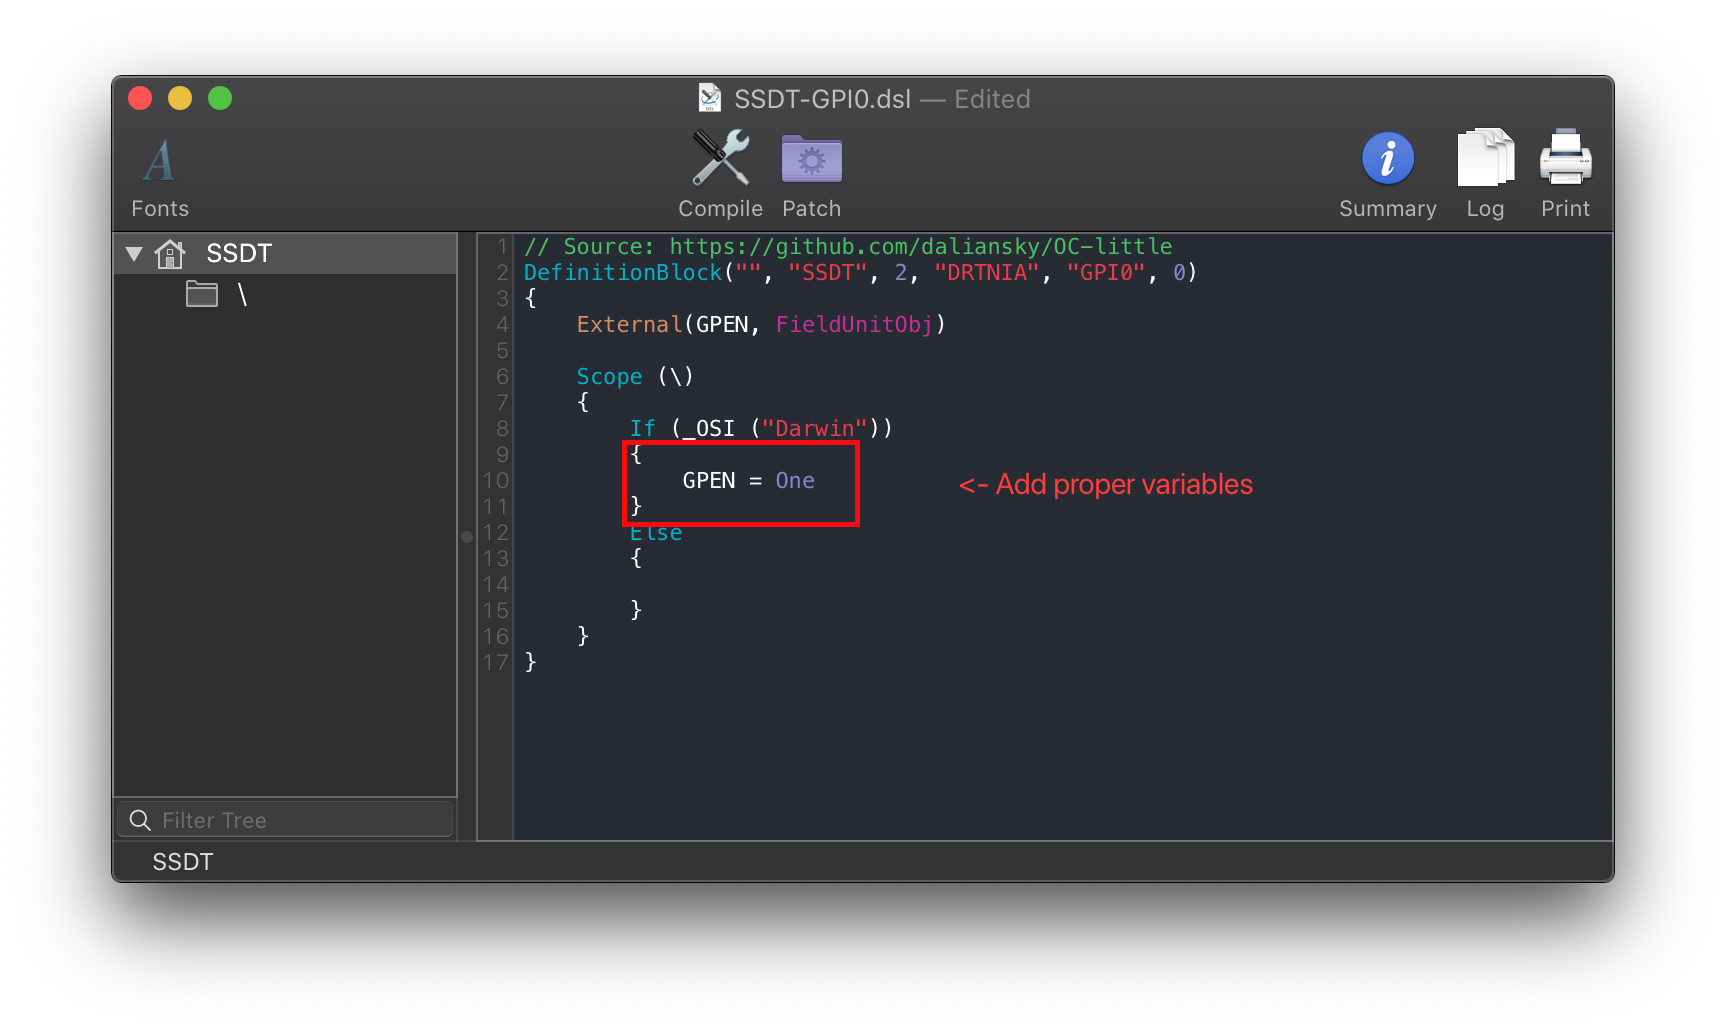Click the SSDT-GPI0.dsl window title
Screen dimensions: 1726x1030
pyautogui.click(x=822, y=99)
